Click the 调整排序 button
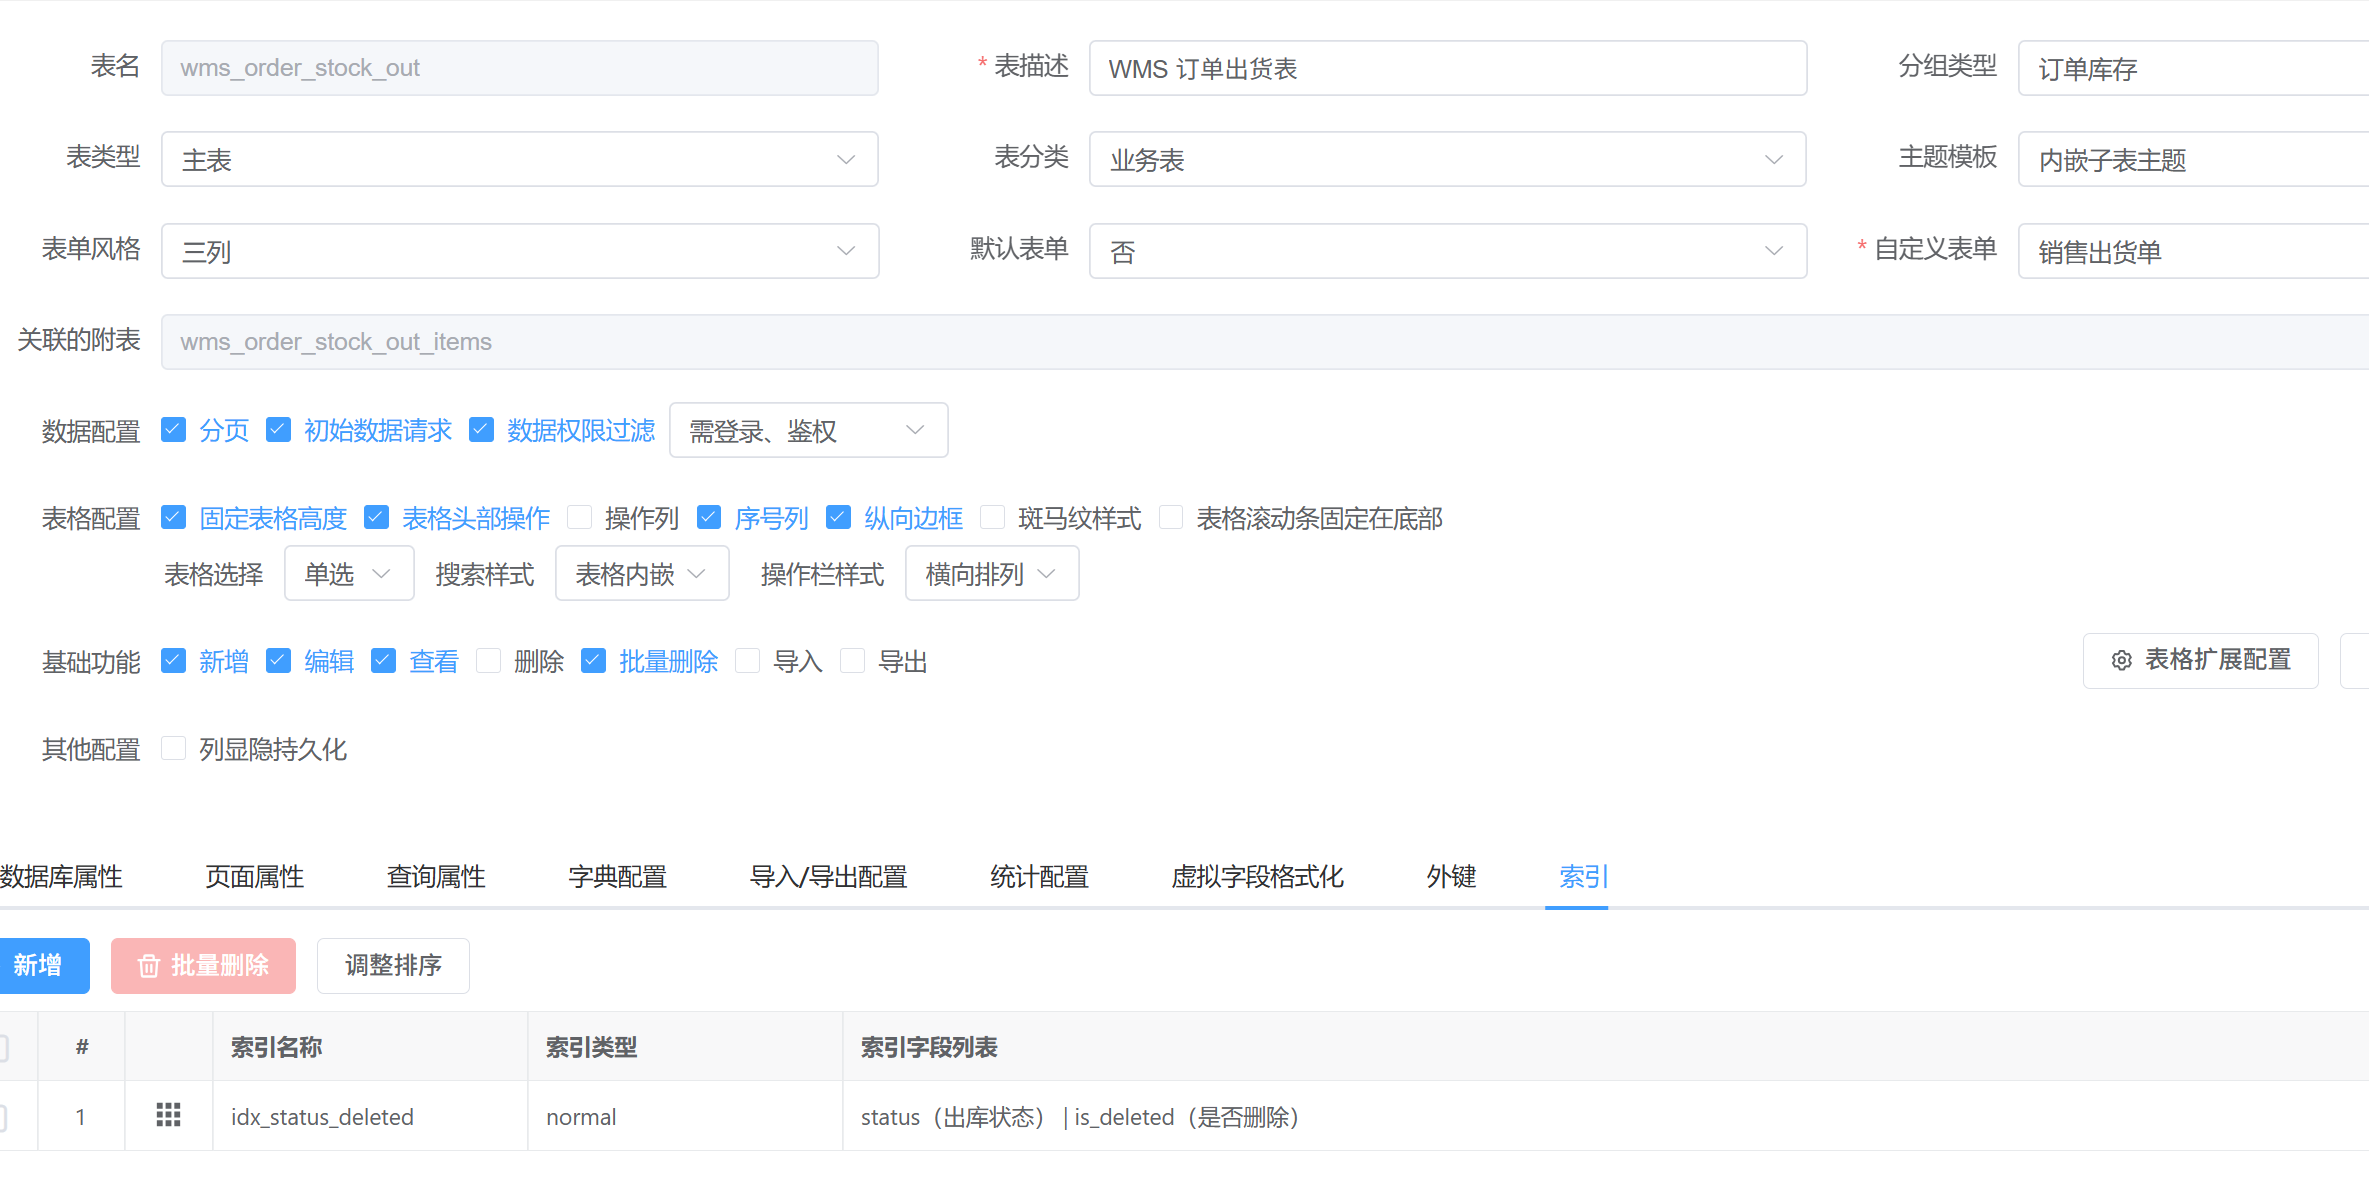This screenshot has height=1190, width=2369. click(x=393, y=965)
